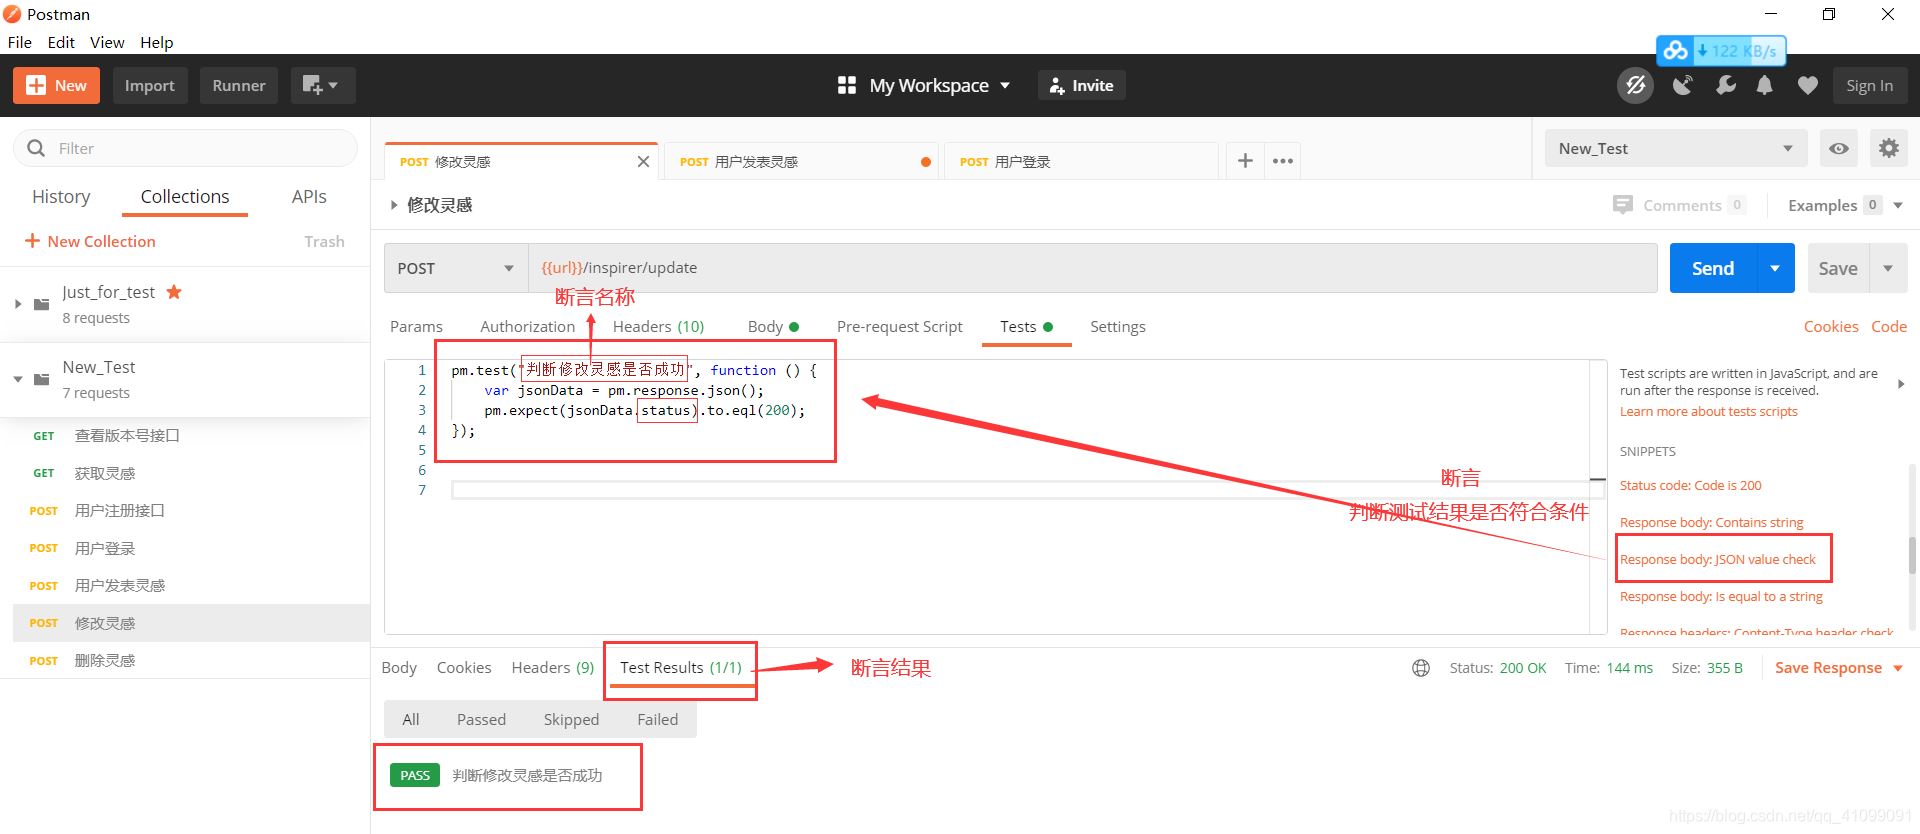Open Save Response dropdown
This screenshot has width=1920, height=834.
pos(1838,668)
